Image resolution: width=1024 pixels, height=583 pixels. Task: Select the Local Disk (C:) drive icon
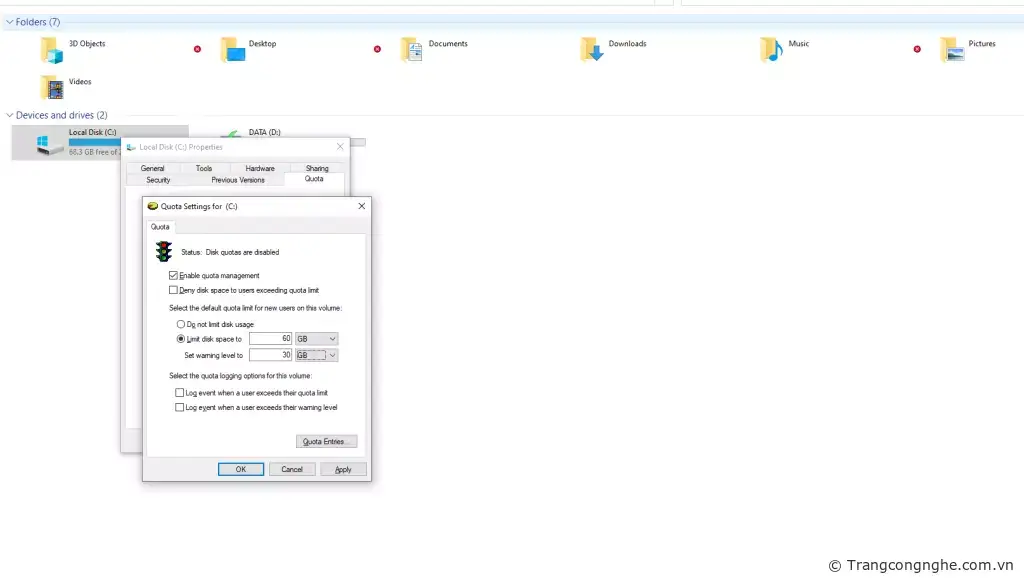49,143
